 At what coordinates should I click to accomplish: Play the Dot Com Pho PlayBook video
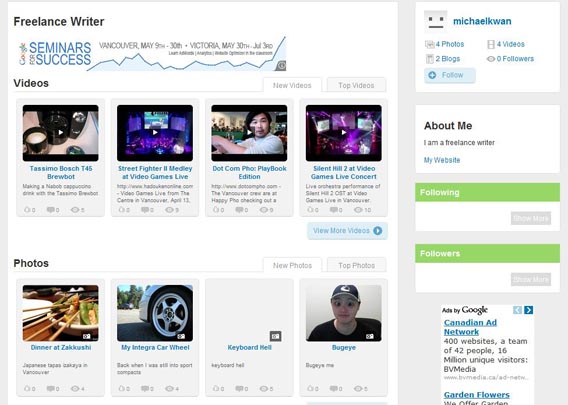point(249,133)
